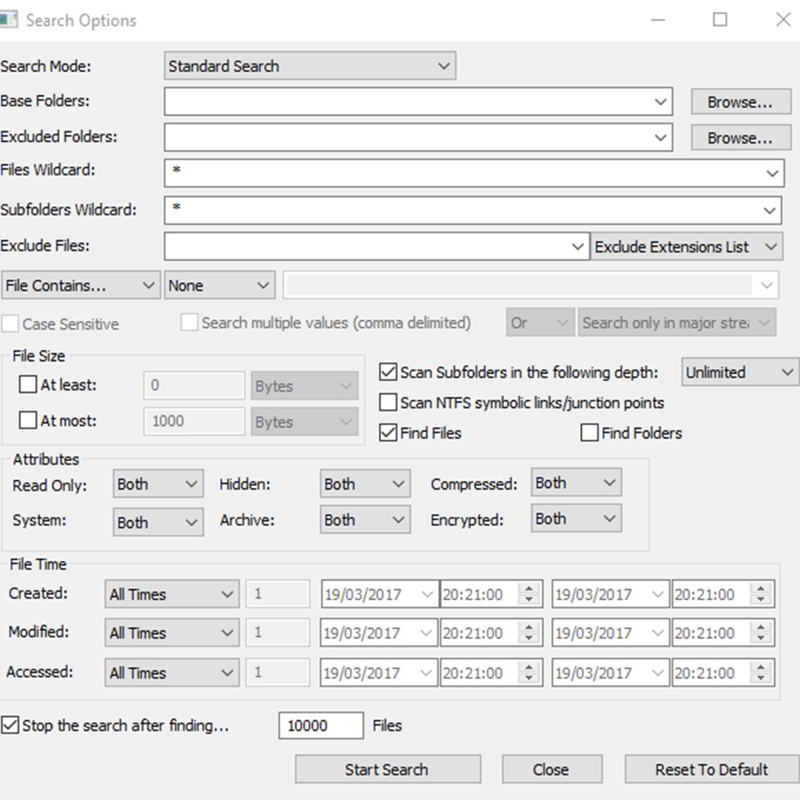Expand the Created All Times dropdown
The width and height of the screenshot is (800, 800).
click(172, 594)
